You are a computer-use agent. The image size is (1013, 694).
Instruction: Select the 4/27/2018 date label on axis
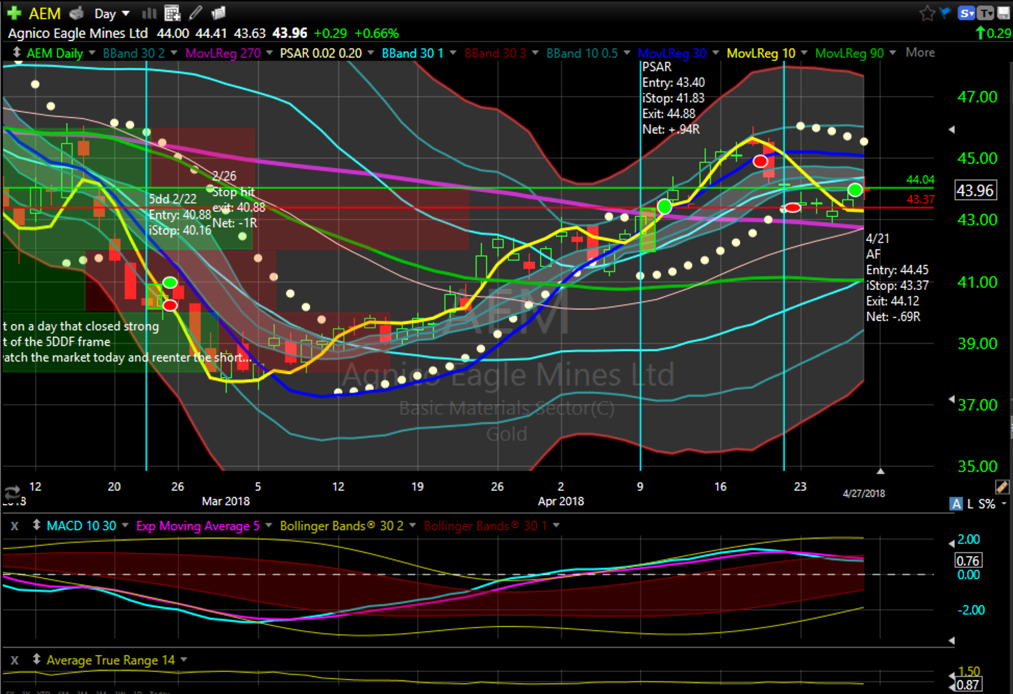coord(864,494)
